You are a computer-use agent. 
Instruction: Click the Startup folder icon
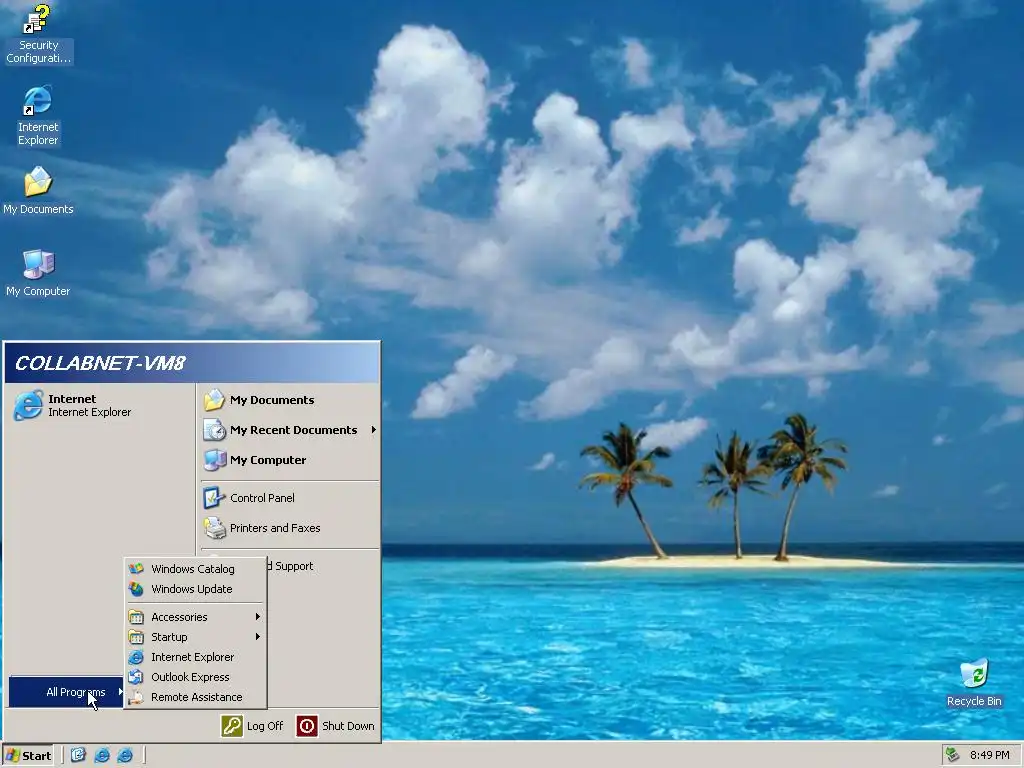(x=136, y=637)
